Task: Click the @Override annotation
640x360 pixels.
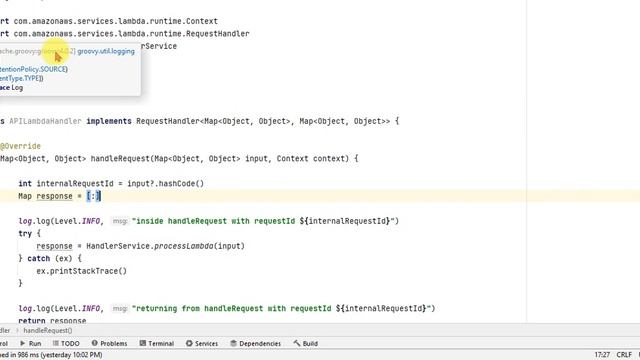Action: [x=20, y=146]
